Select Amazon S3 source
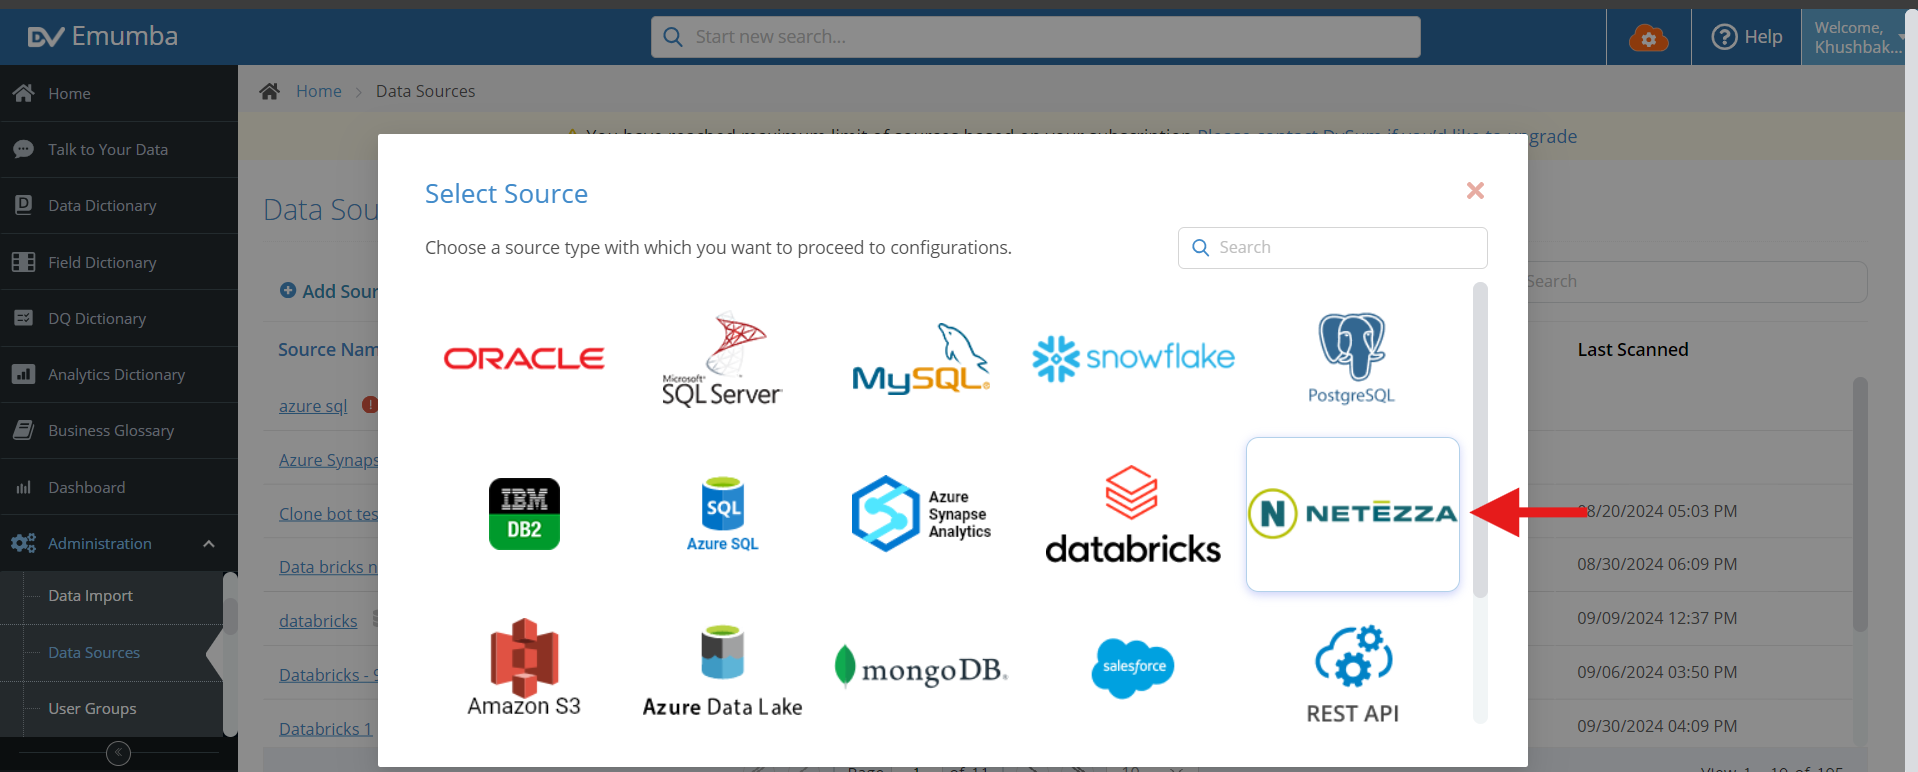 click(x=524, y=668)
